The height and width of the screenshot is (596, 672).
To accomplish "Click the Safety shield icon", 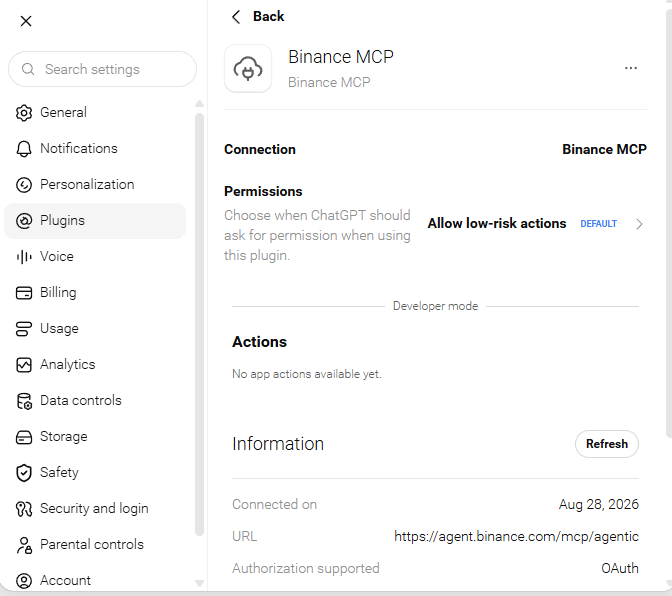I will (x=24, y=473).
